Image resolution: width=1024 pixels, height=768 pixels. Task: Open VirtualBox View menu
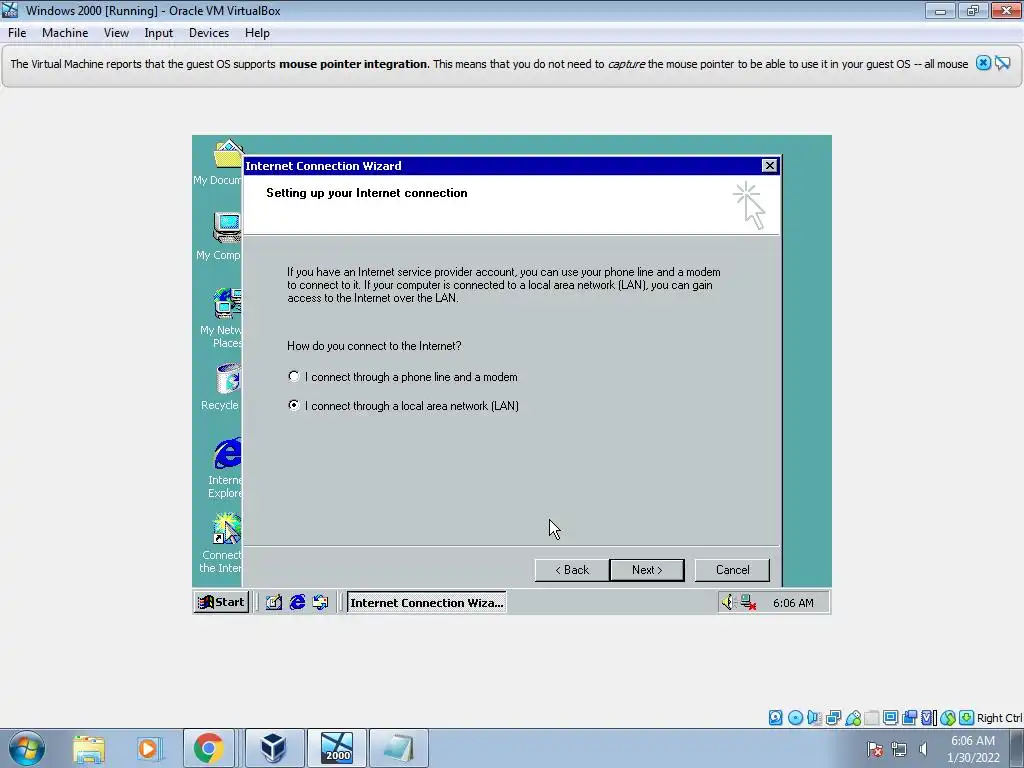pos(116,33)
